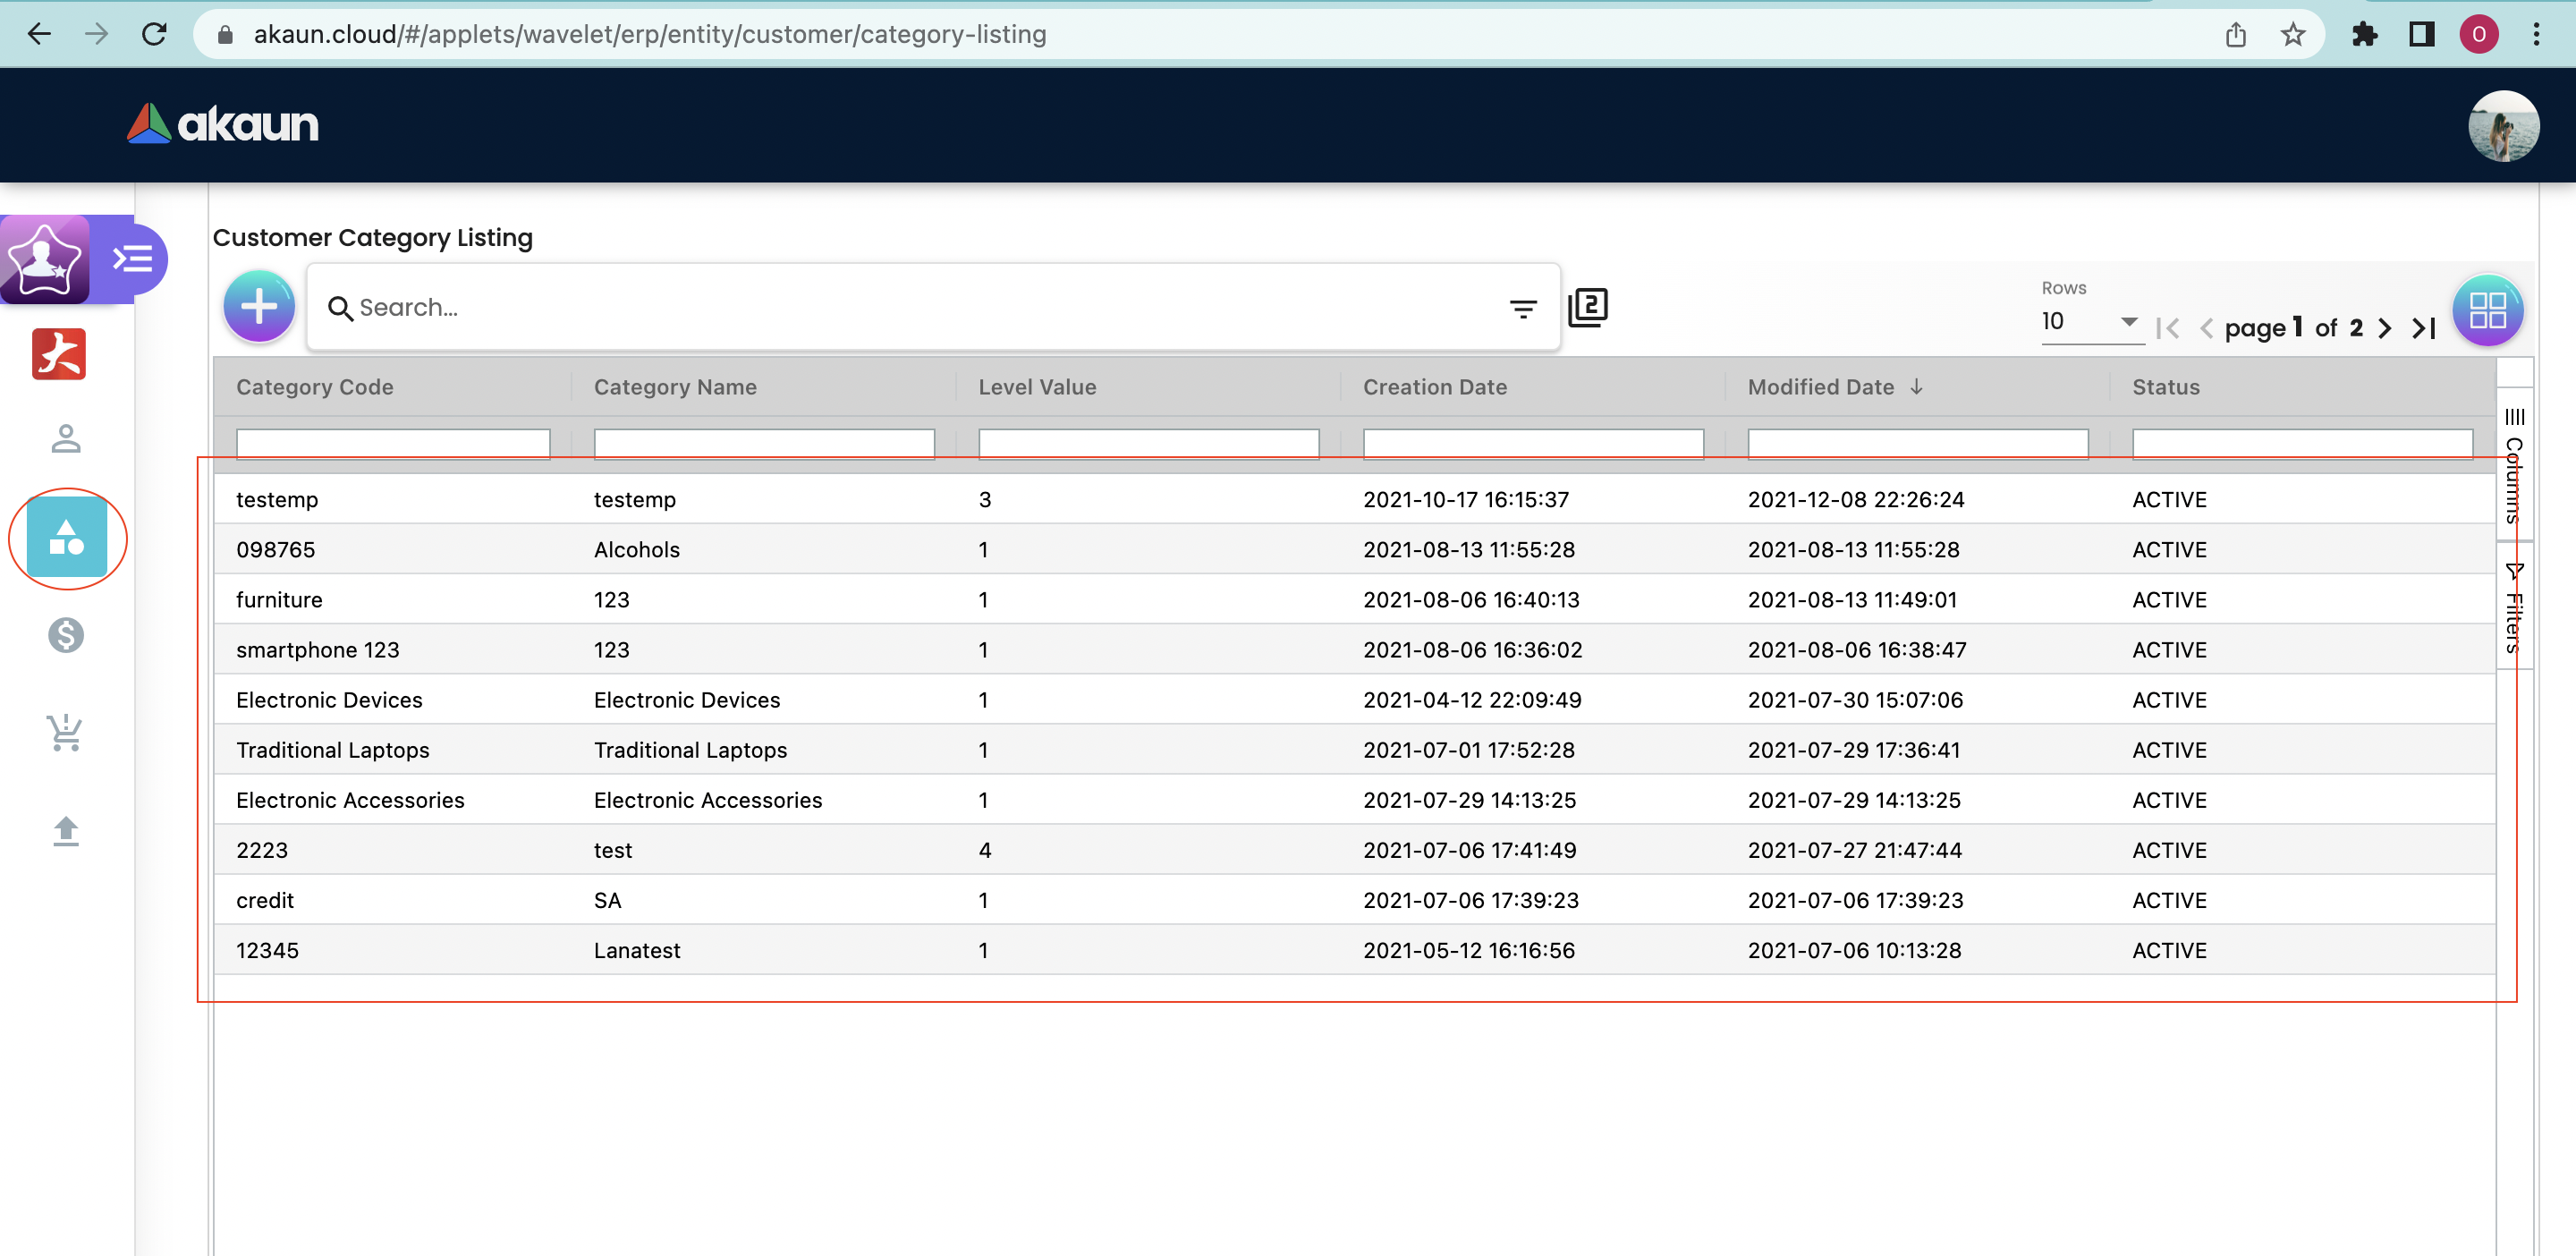This screenshot has width=2576, height=1256.
Task: Open the Columns side panel tab
Action: pyautogui.click(x=2514, y=466)
